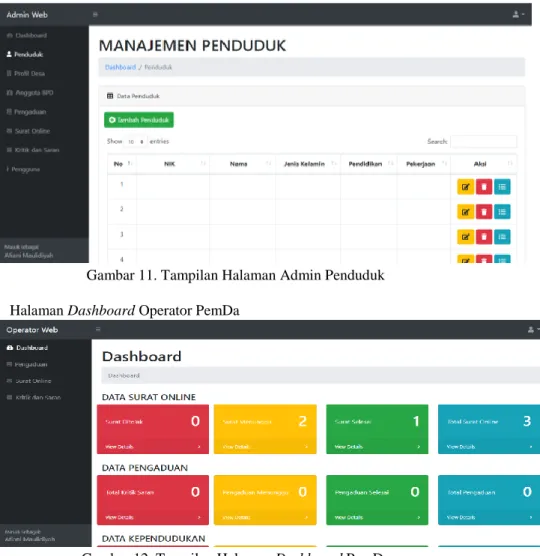This screenshot has height=556, width=540.
Task: Sort table by Aksi column
Action: (483, 164)
